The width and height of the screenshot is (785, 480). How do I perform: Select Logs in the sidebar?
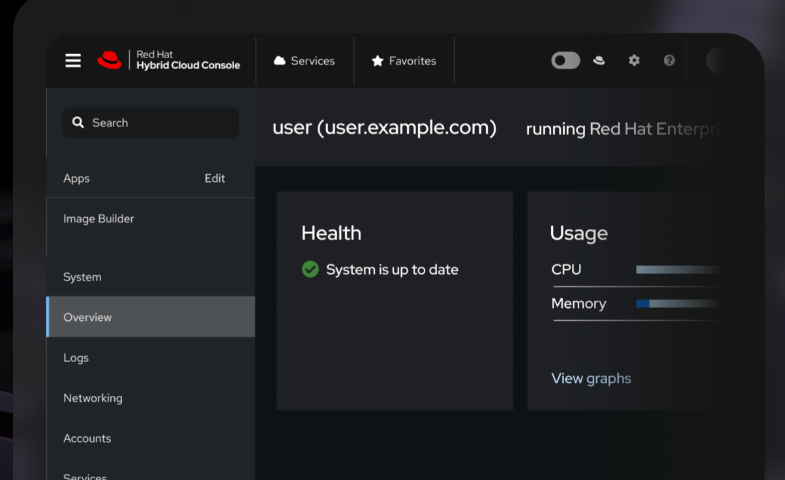[x=76, y=358]
